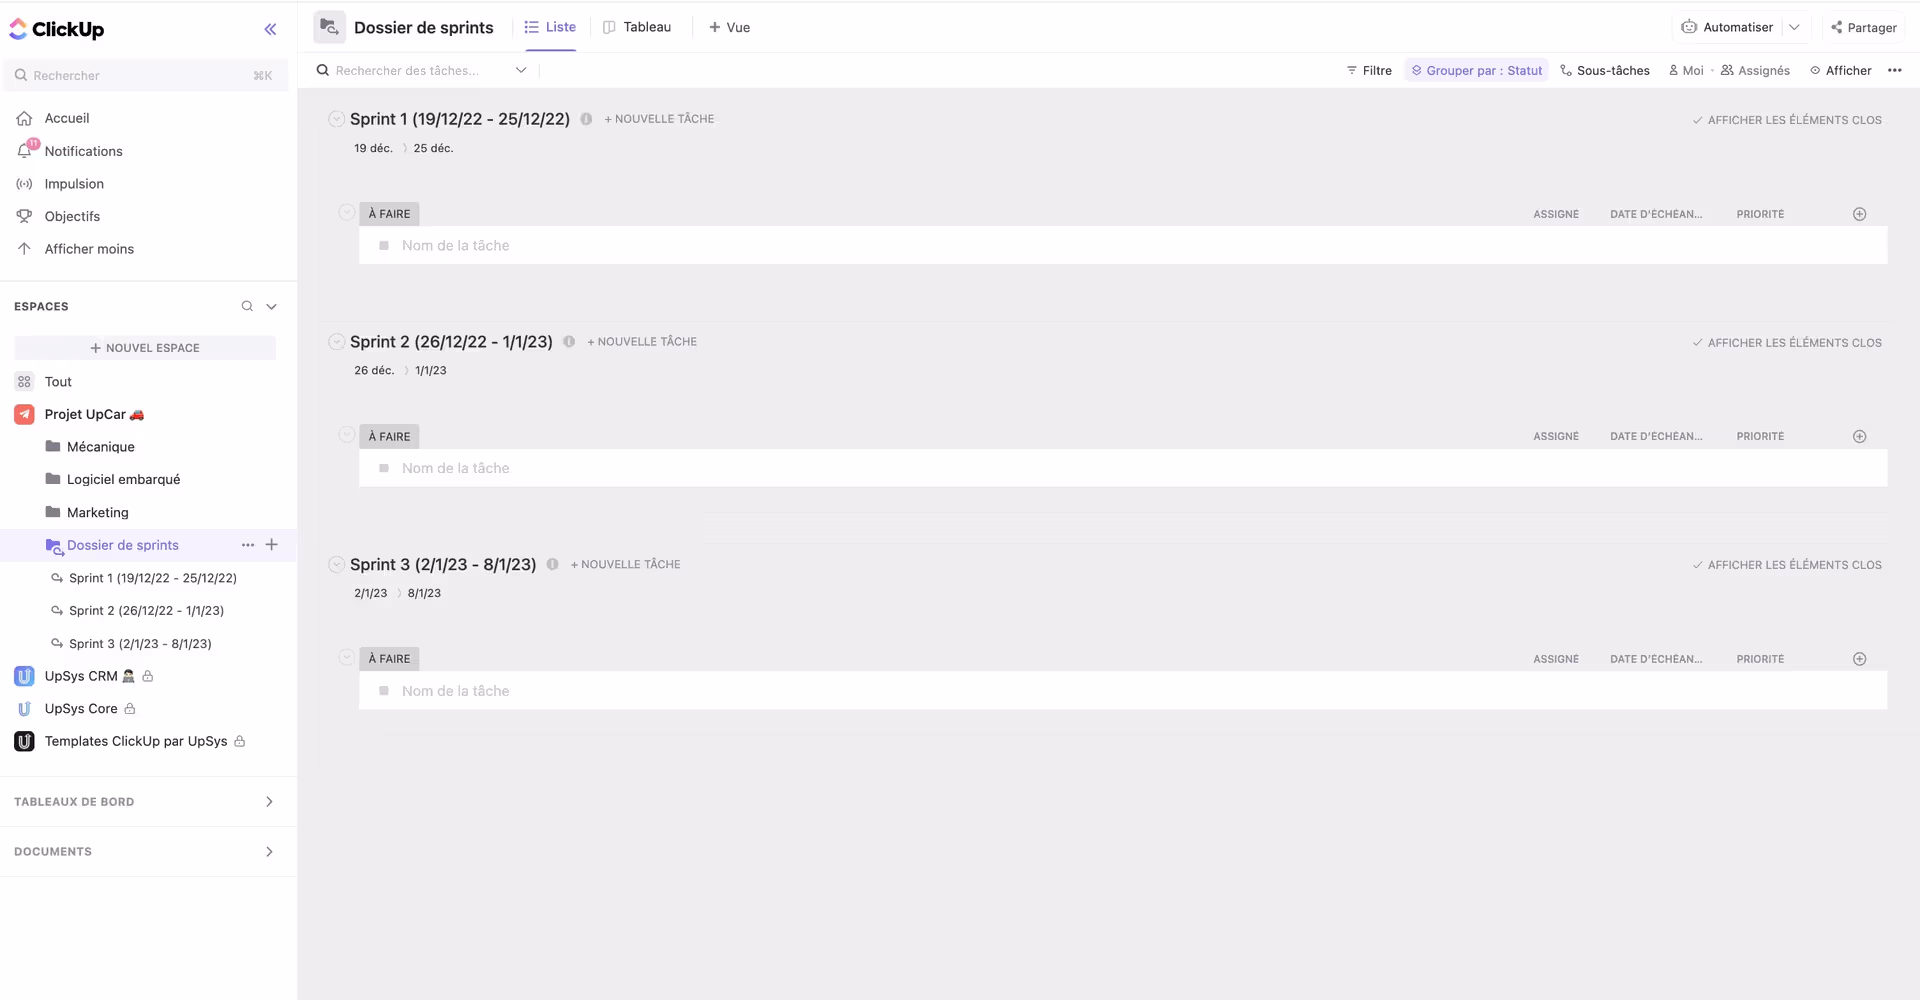Expand the Tableaux de bord section

click(x=268, y=802)
